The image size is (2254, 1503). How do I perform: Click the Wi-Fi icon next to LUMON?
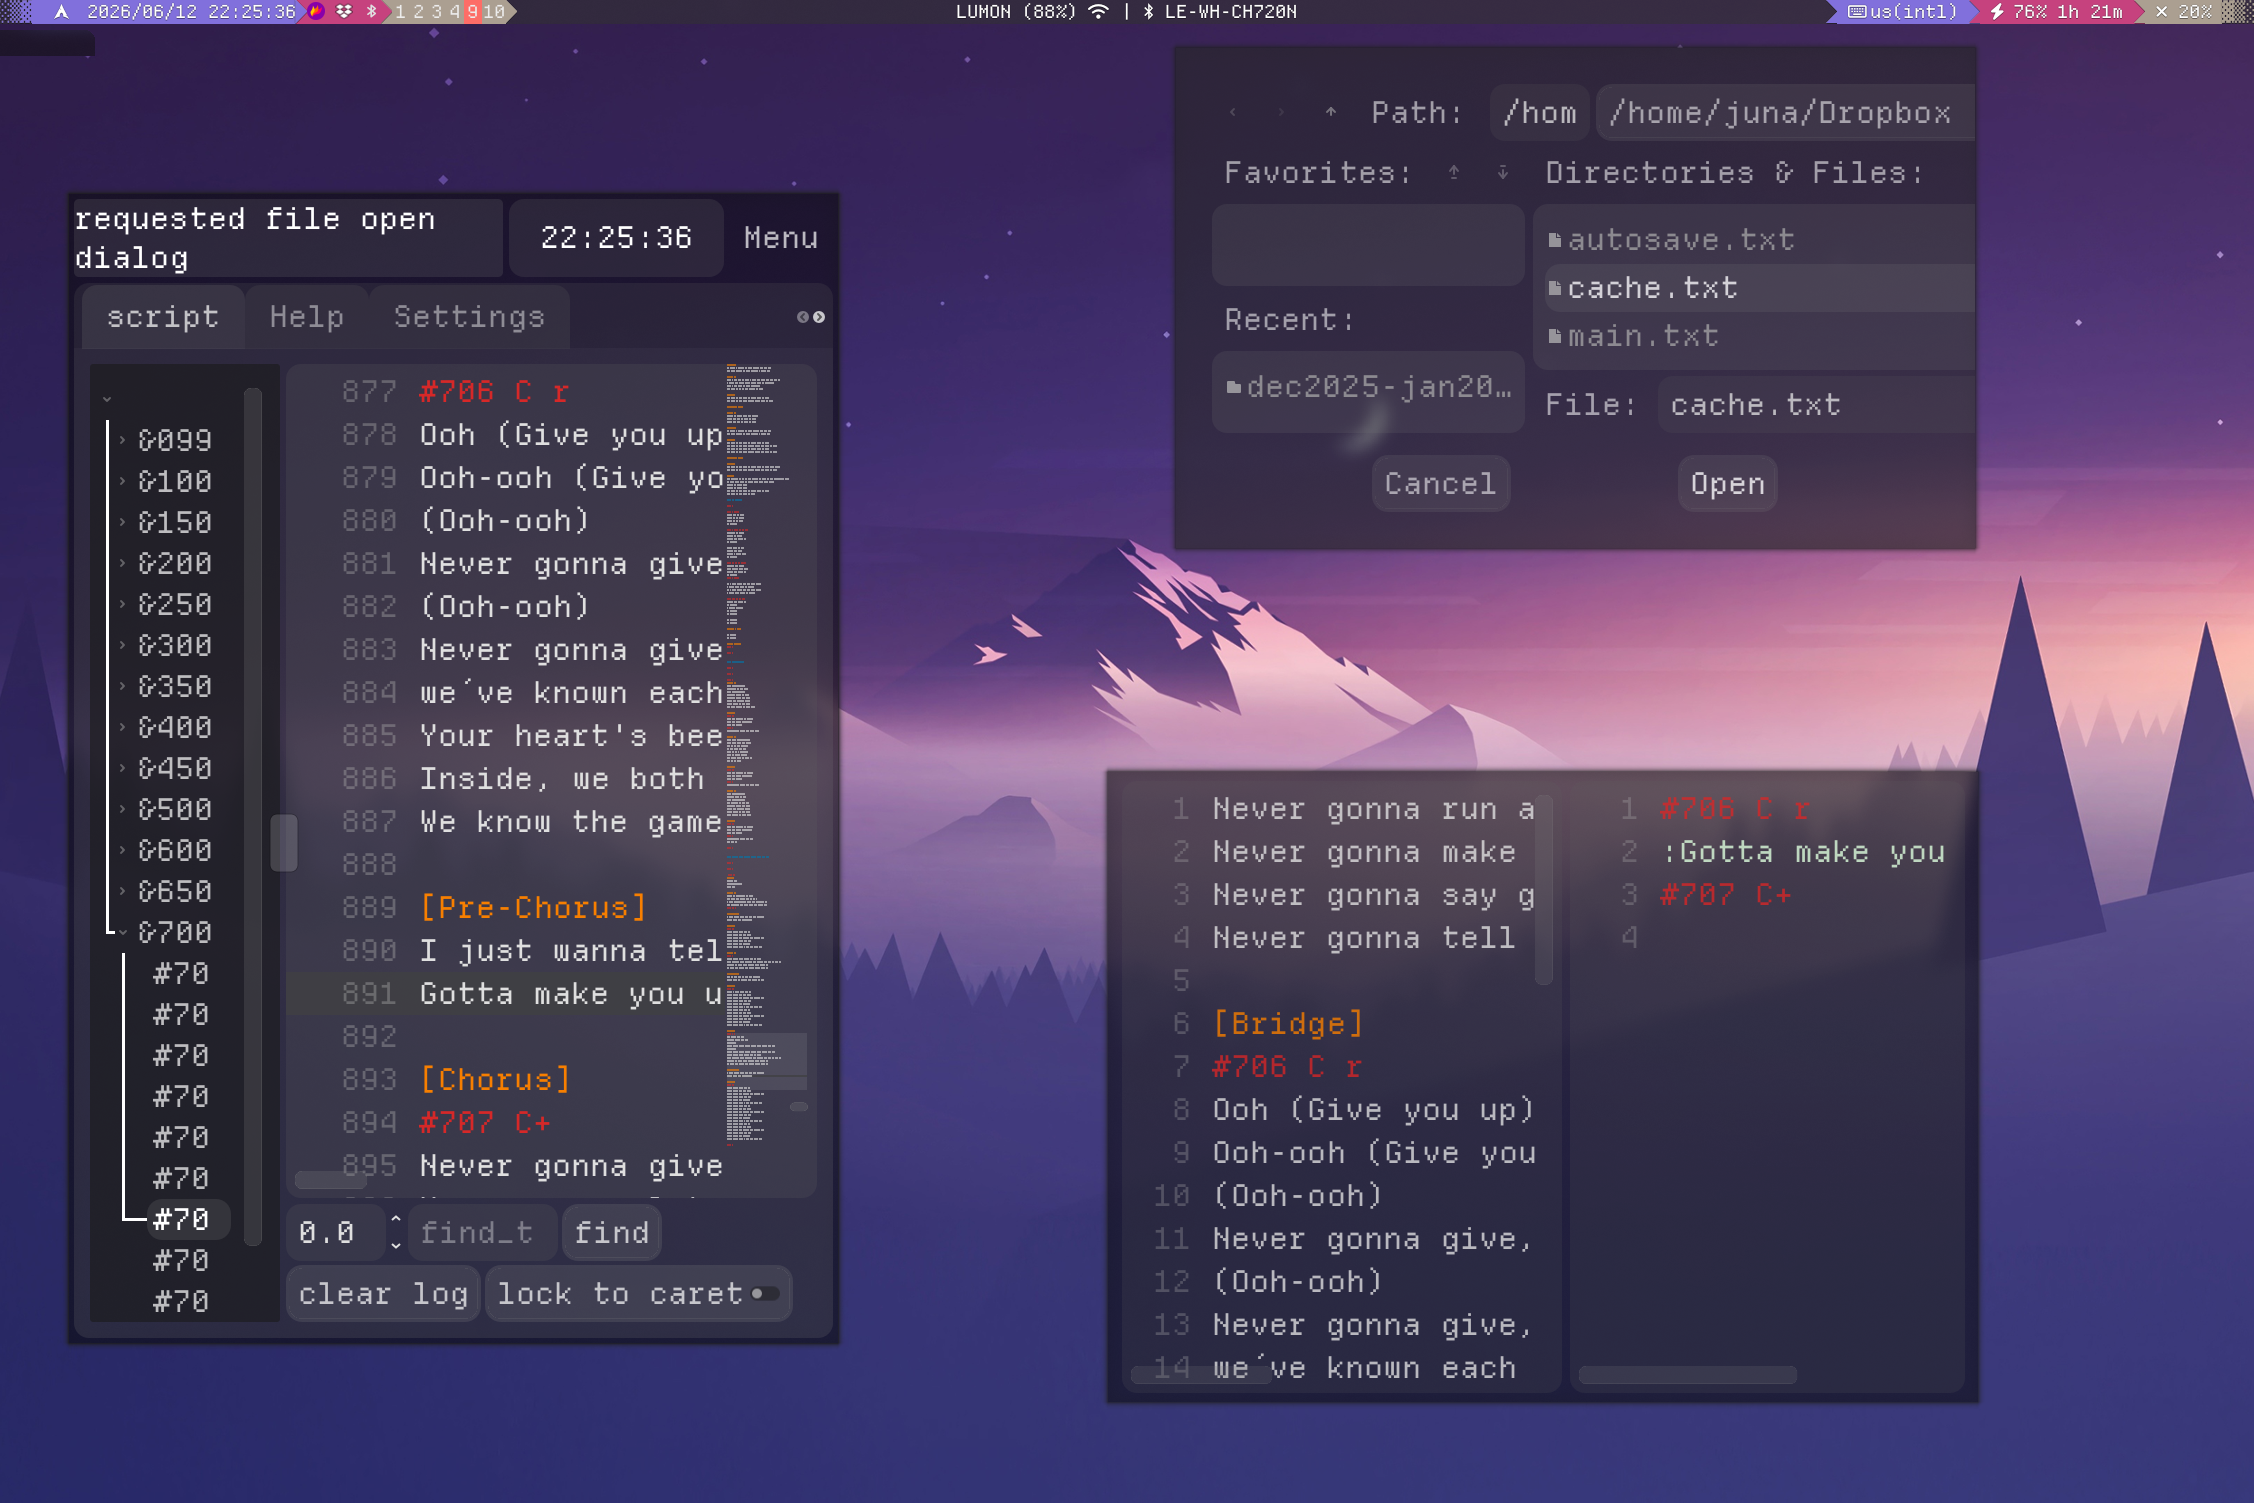pyautogui.click(x=1098, y=12)
